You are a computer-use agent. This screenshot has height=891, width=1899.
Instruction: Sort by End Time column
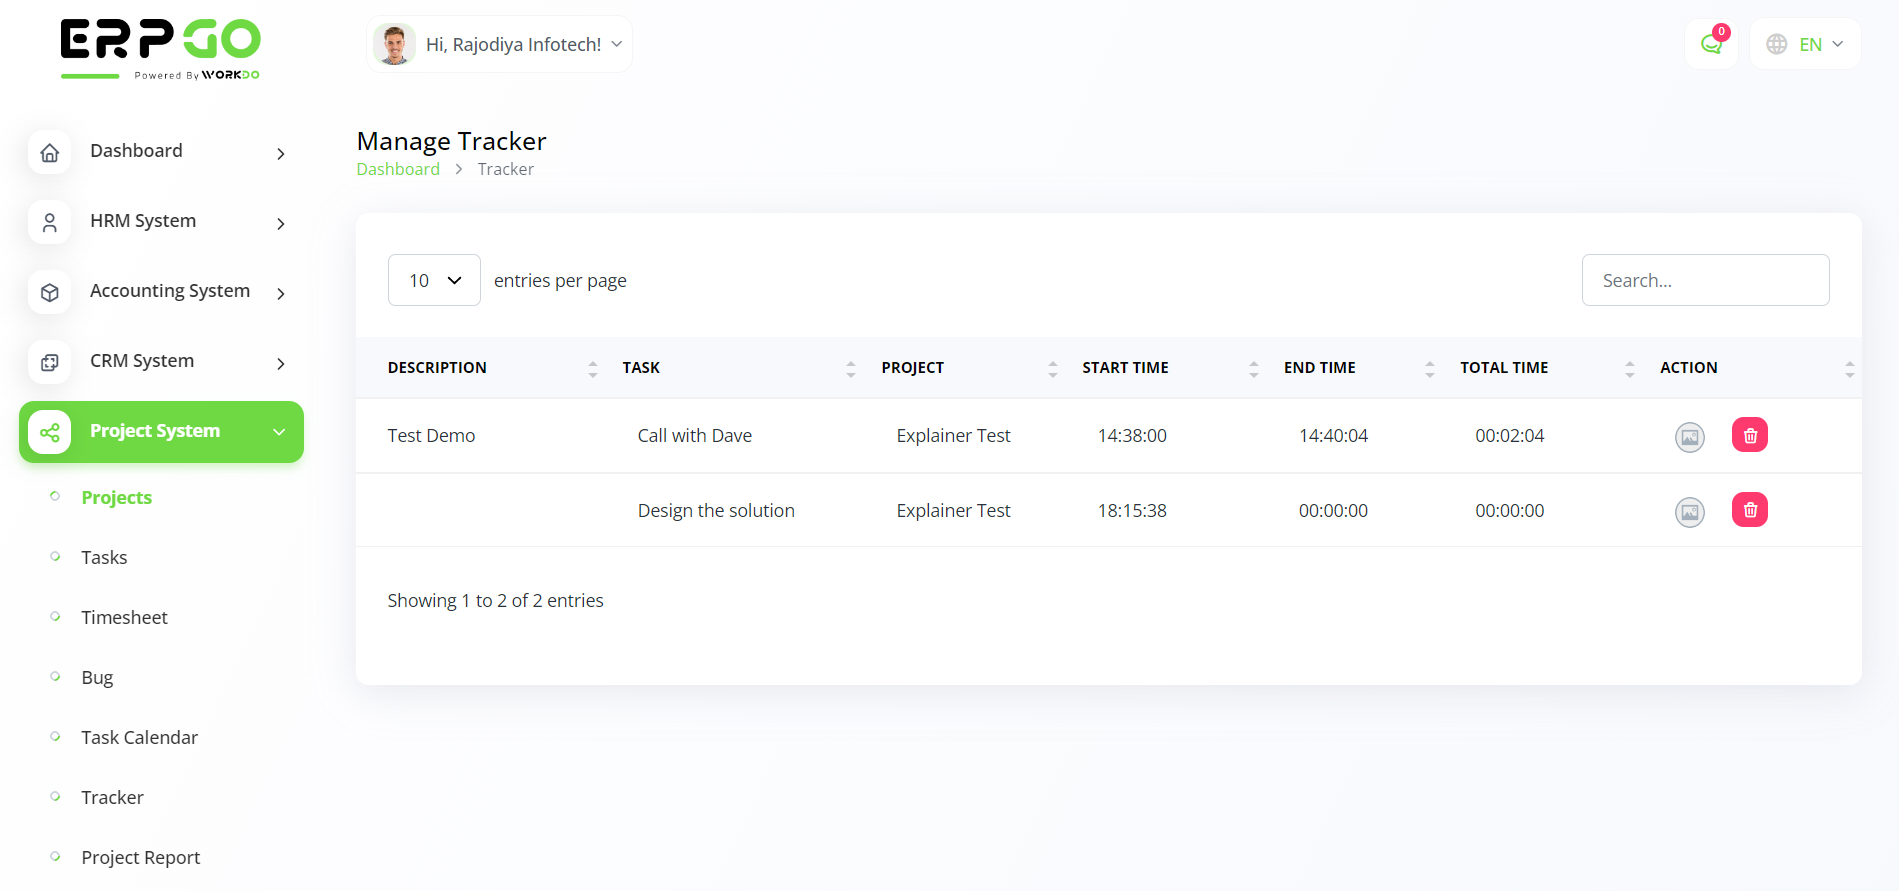(x=1430, y=368)
